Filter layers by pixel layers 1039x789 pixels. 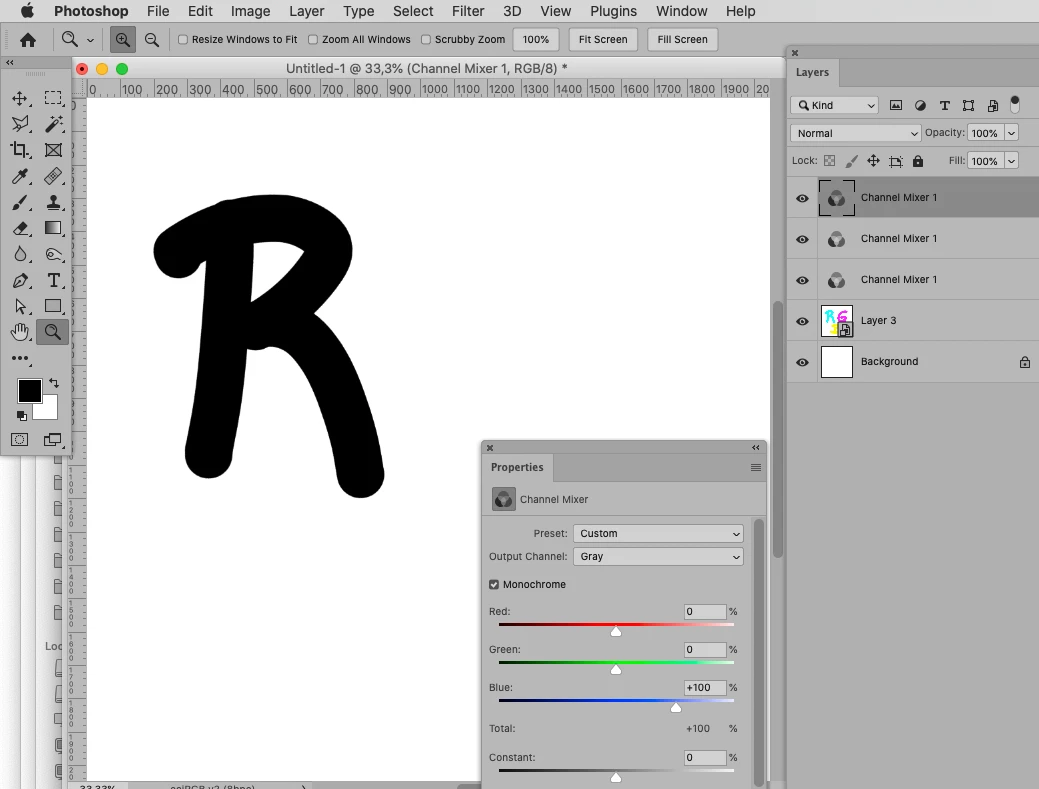896,105
